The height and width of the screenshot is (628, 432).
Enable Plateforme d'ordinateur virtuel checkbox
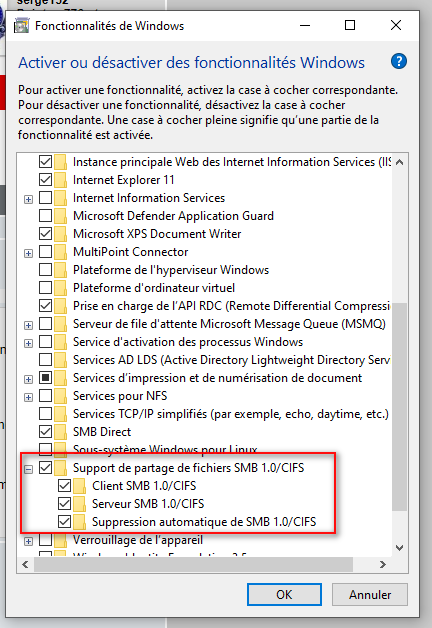[45, 288]
